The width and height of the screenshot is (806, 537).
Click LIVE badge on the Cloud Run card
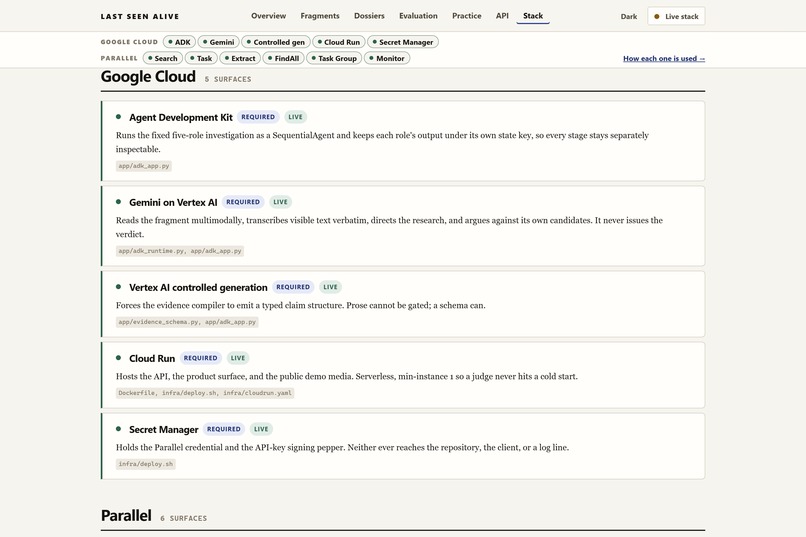[x=238, y=358]
